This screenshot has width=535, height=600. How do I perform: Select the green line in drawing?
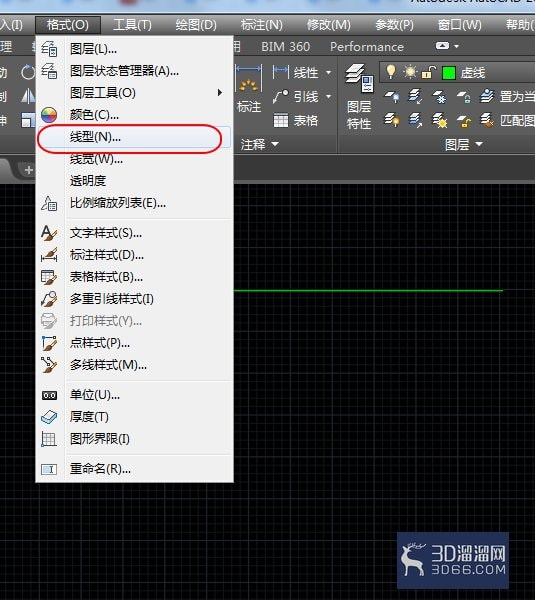tap(368, 291)
